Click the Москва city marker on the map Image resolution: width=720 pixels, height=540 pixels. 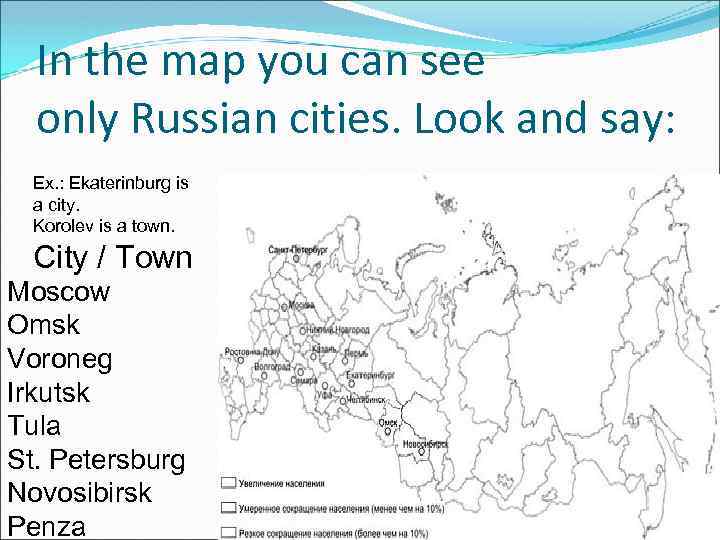(284, 307)
